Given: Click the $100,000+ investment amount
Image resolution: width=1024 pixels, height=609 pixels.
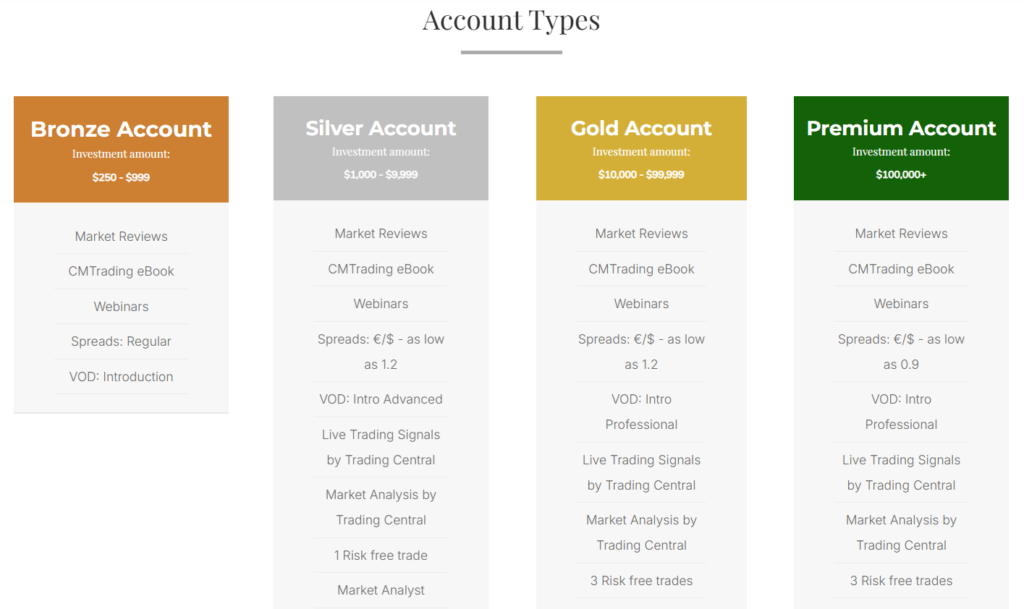Looking at the screenshot, I should [x=901, y=174].
